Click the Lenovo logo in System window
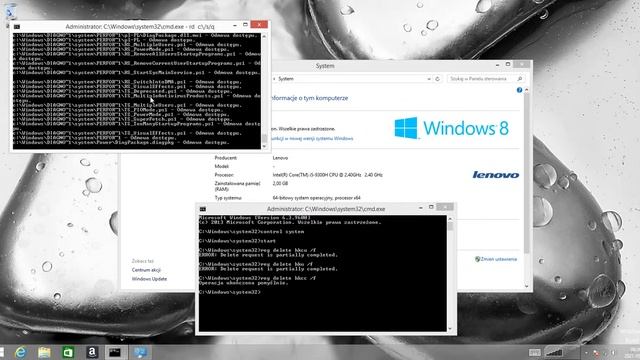 (496, 175)
